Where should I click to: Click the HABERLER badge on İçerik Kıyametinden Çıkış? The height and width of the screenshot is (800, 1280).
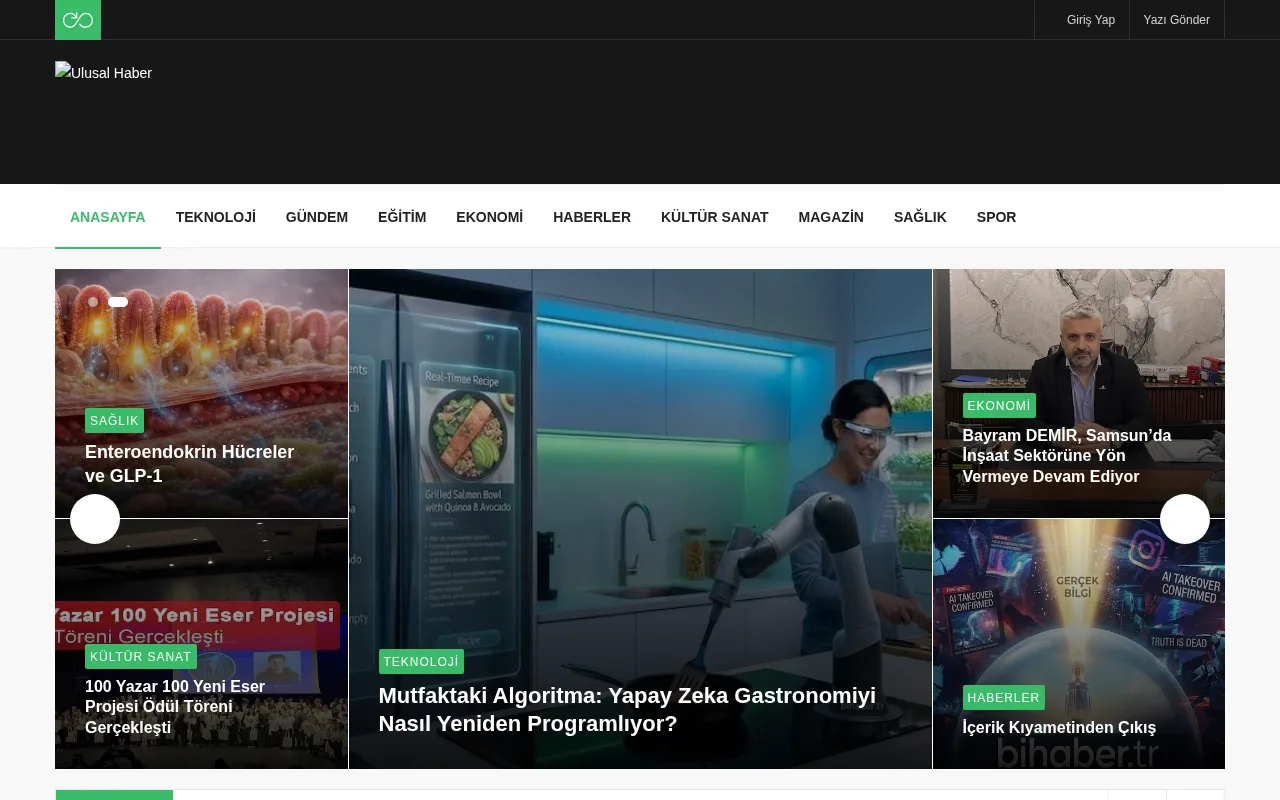1003,697
